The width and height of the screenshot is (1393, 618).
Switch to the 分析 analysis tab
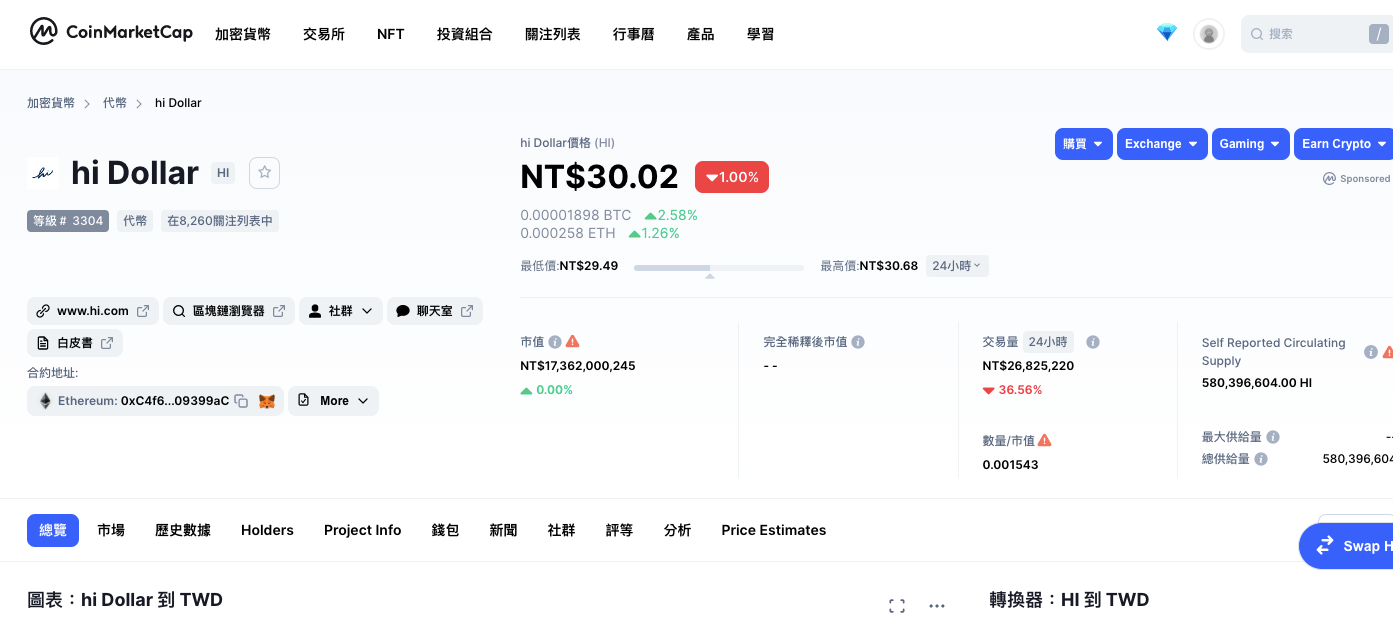(x=677, y=530)
